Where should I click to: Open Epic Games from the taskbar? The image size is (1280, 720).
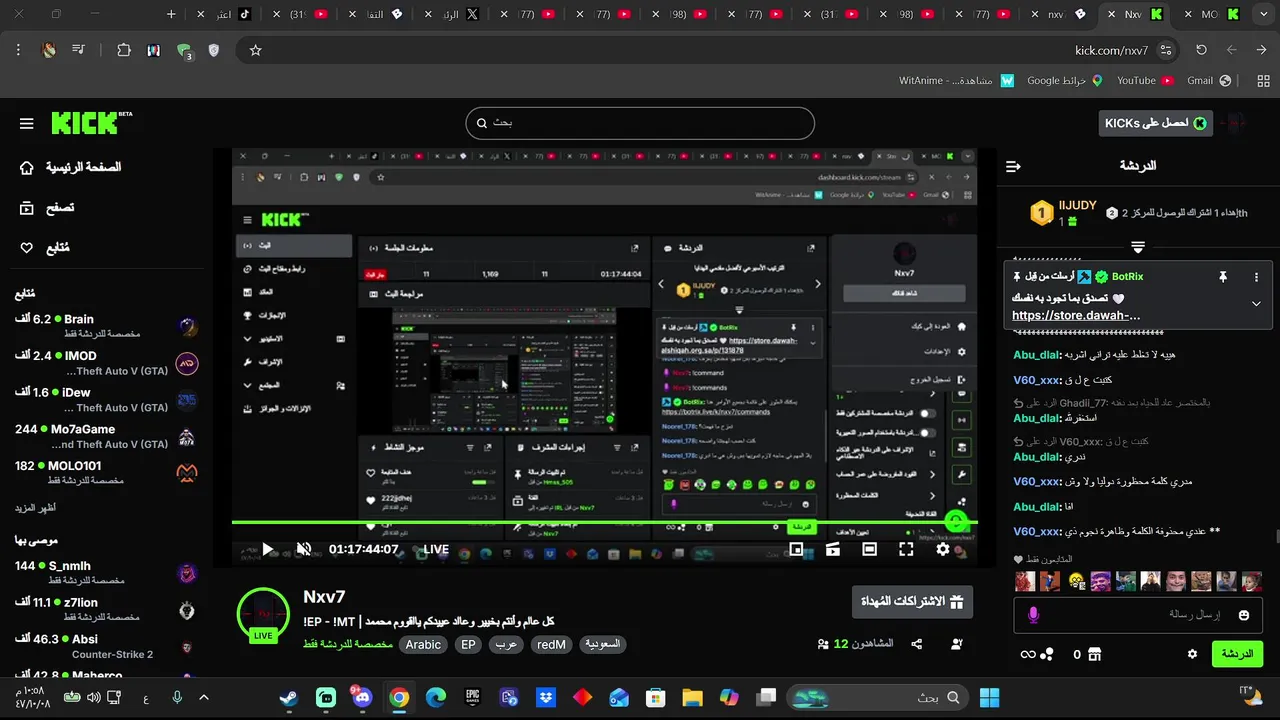click(x=472, y=698)
